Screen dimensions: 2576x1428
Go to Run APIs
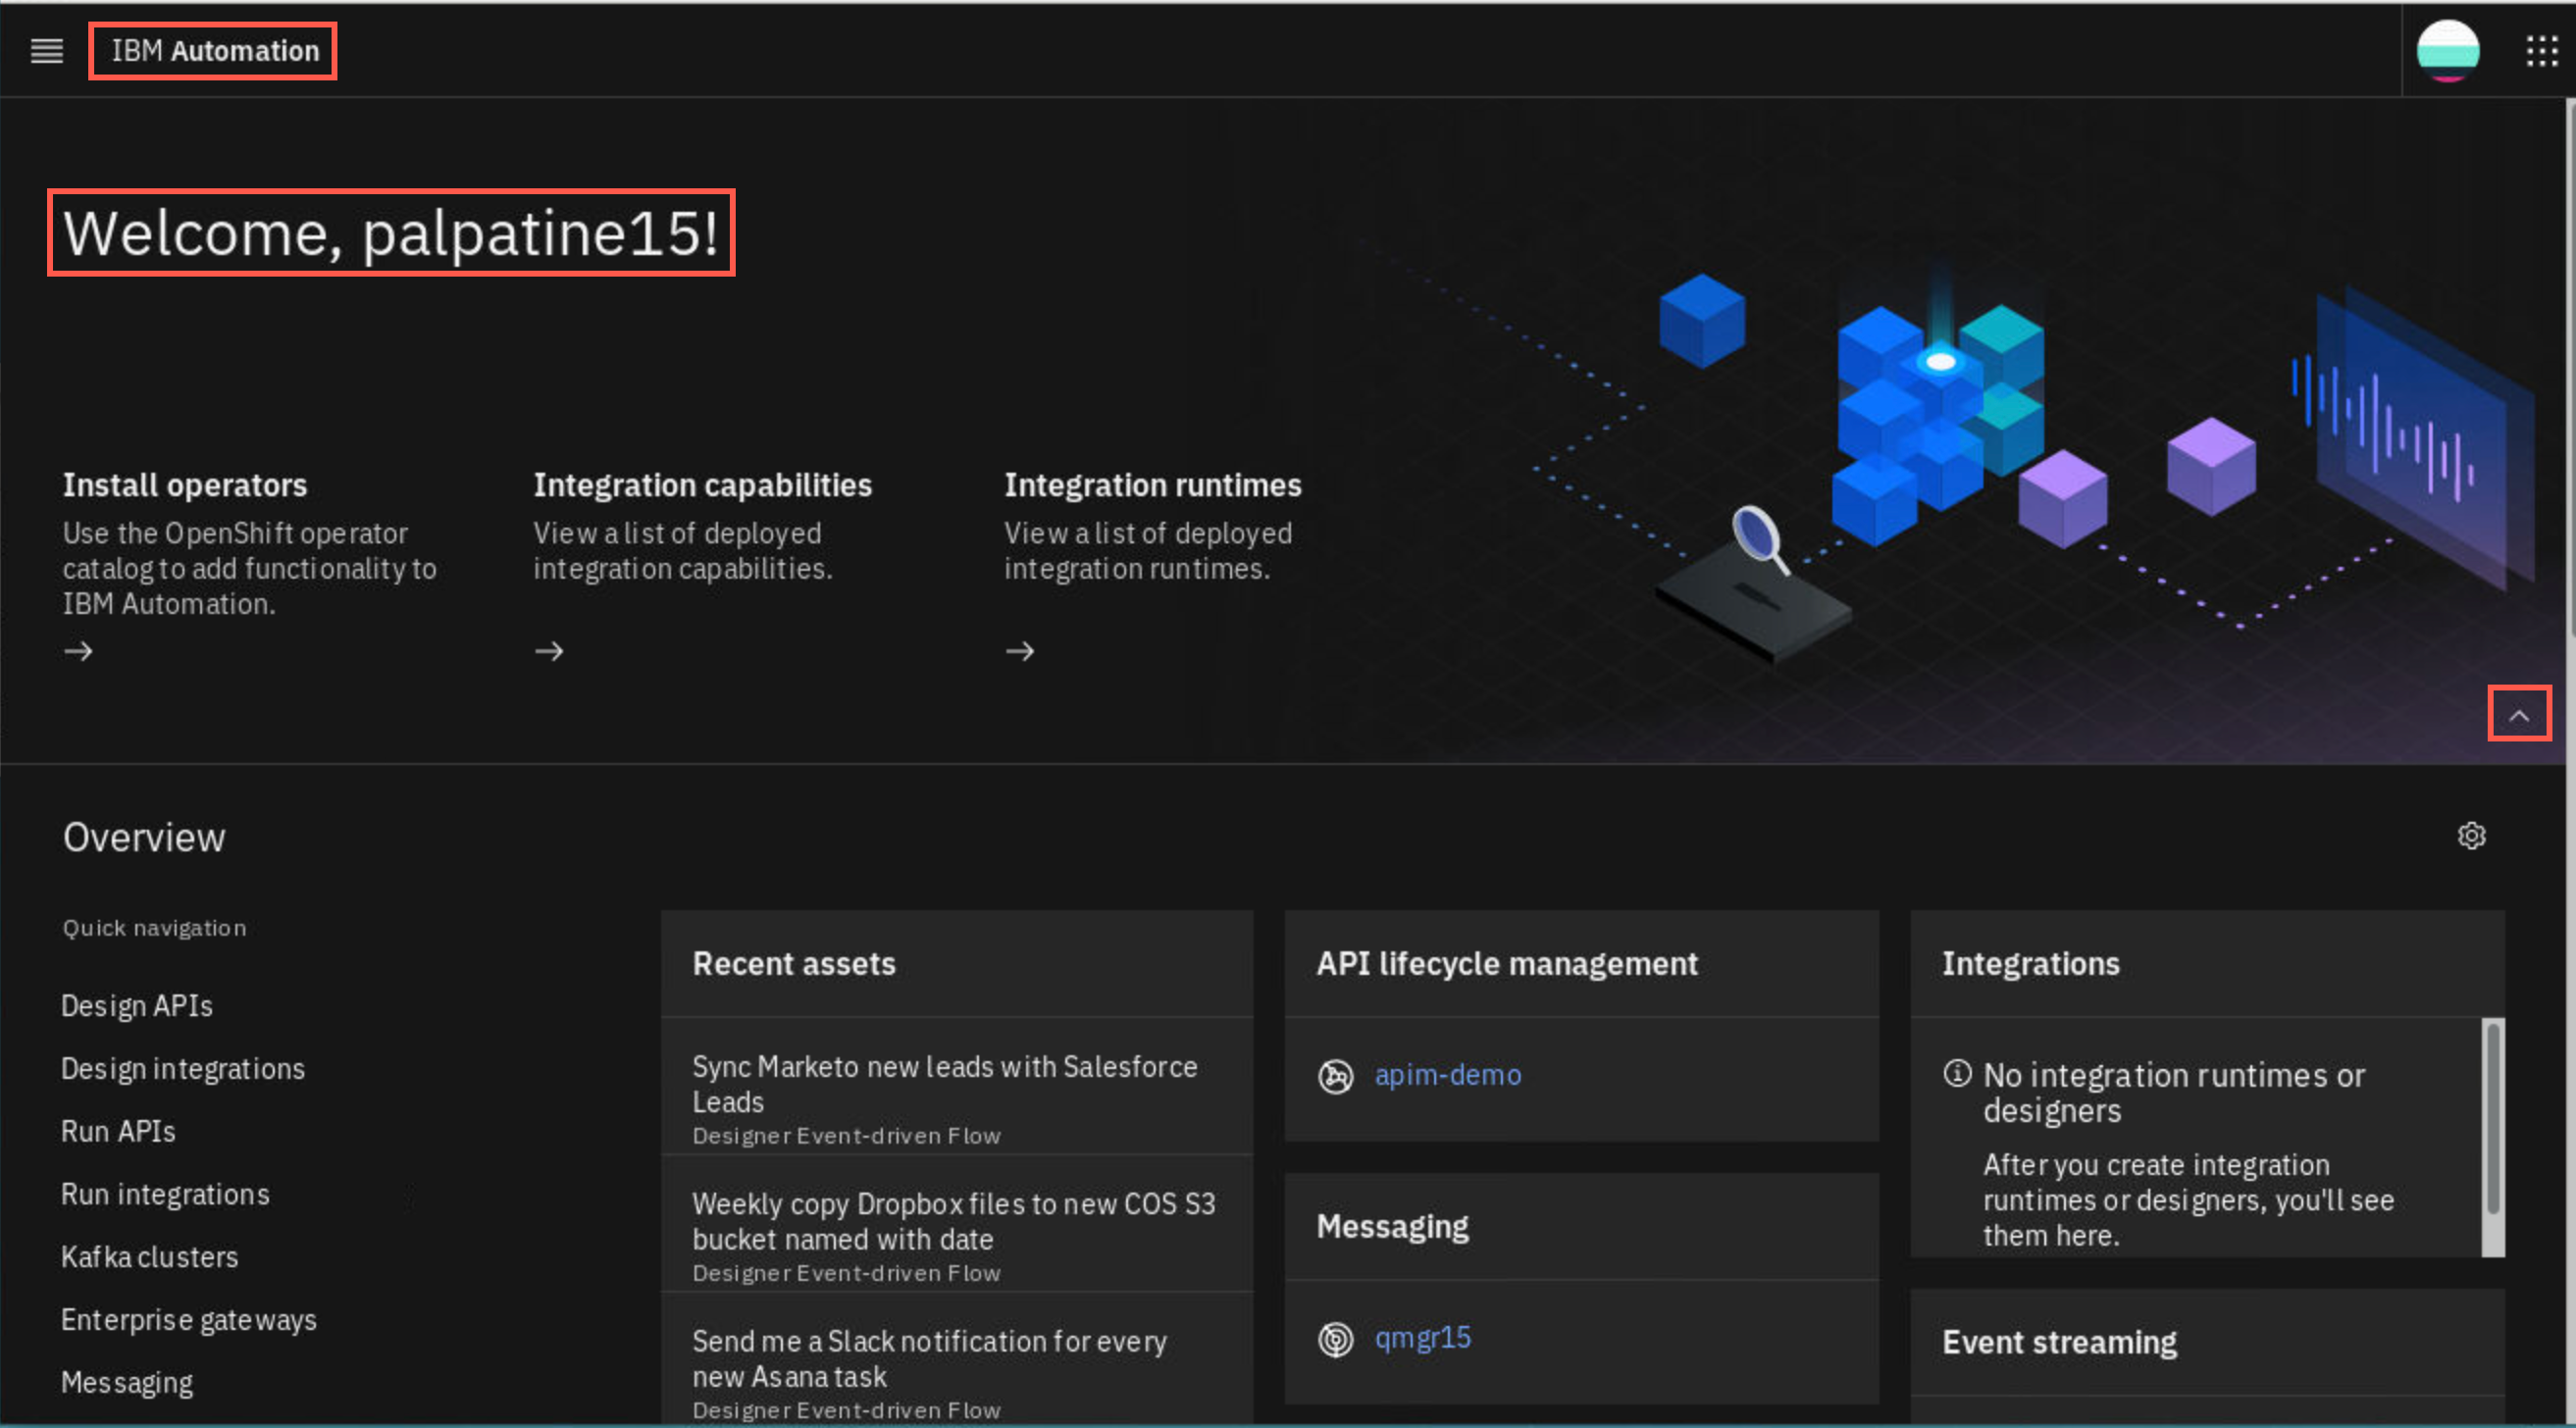[118, 1131]
